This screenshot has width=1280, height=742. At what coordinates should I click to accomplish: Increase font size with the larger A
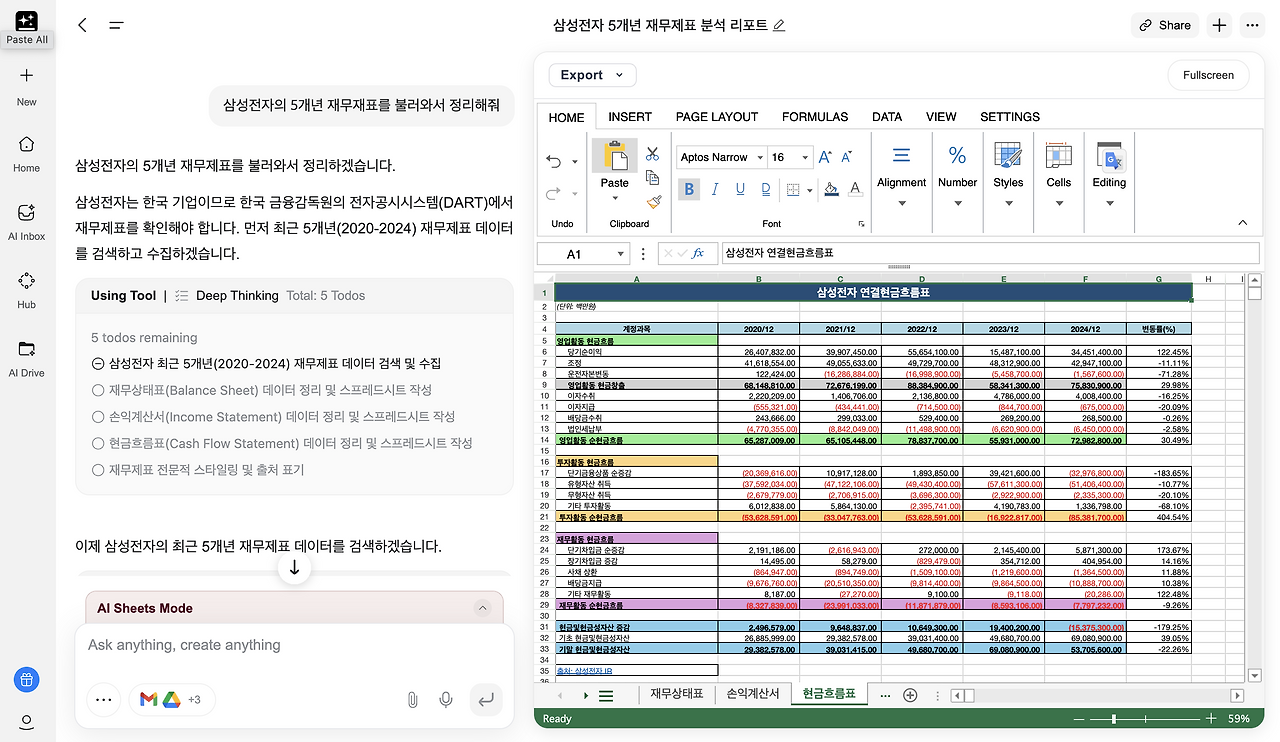coord(825,157)
